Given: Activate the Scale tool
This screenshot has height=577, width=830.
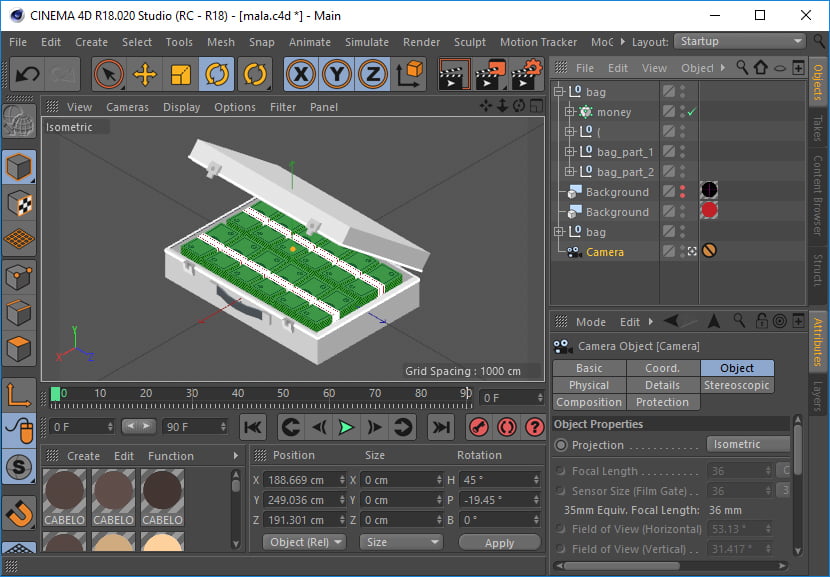Looking at the screenshot, I should (181, 73).
